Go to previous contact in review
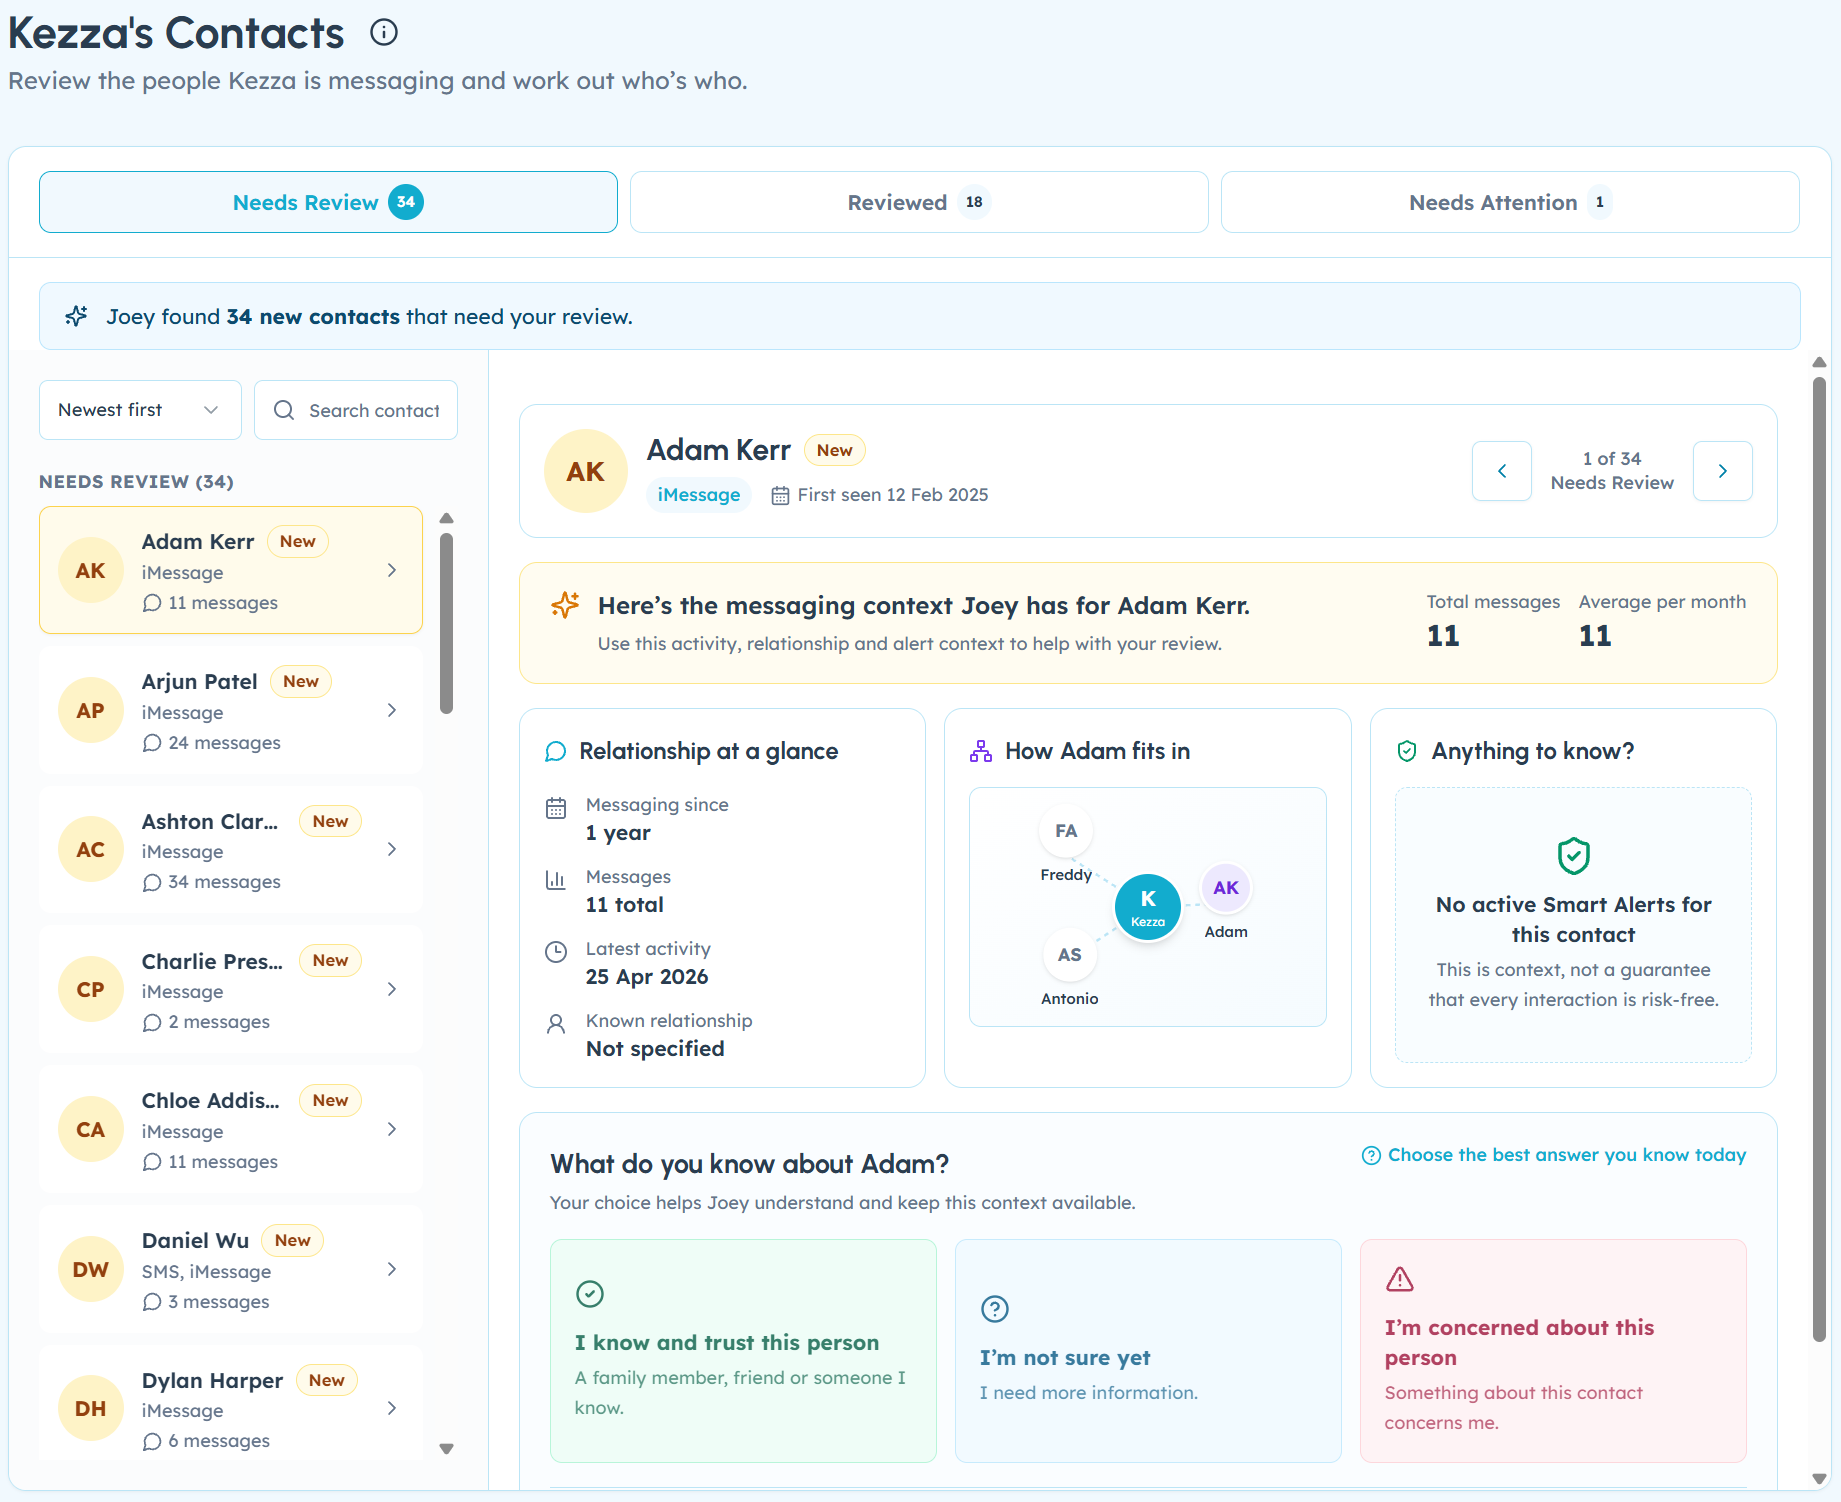Screen dimensions: 1841x1502 click(x=1502, y=471)
